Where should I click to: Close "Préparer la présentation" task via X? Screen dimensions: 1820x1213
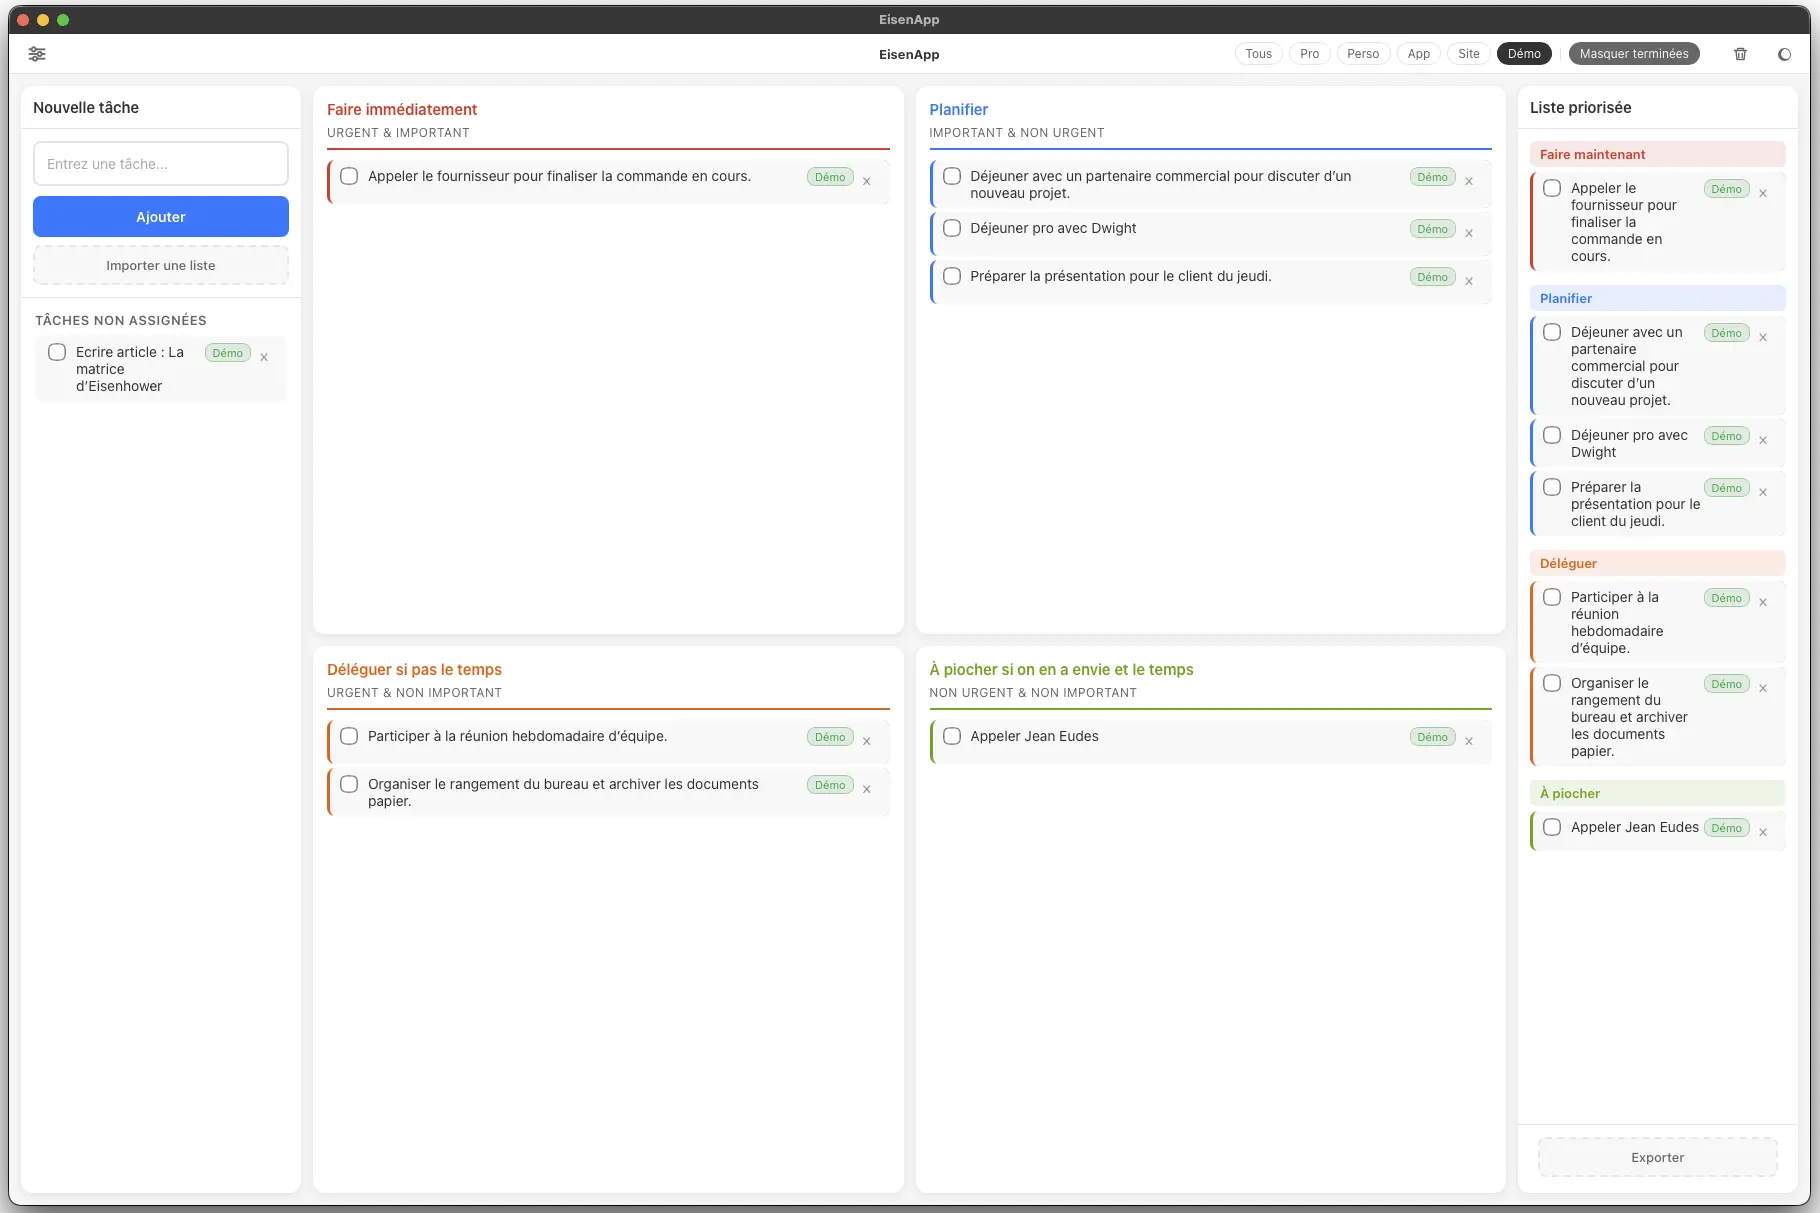1469,281
